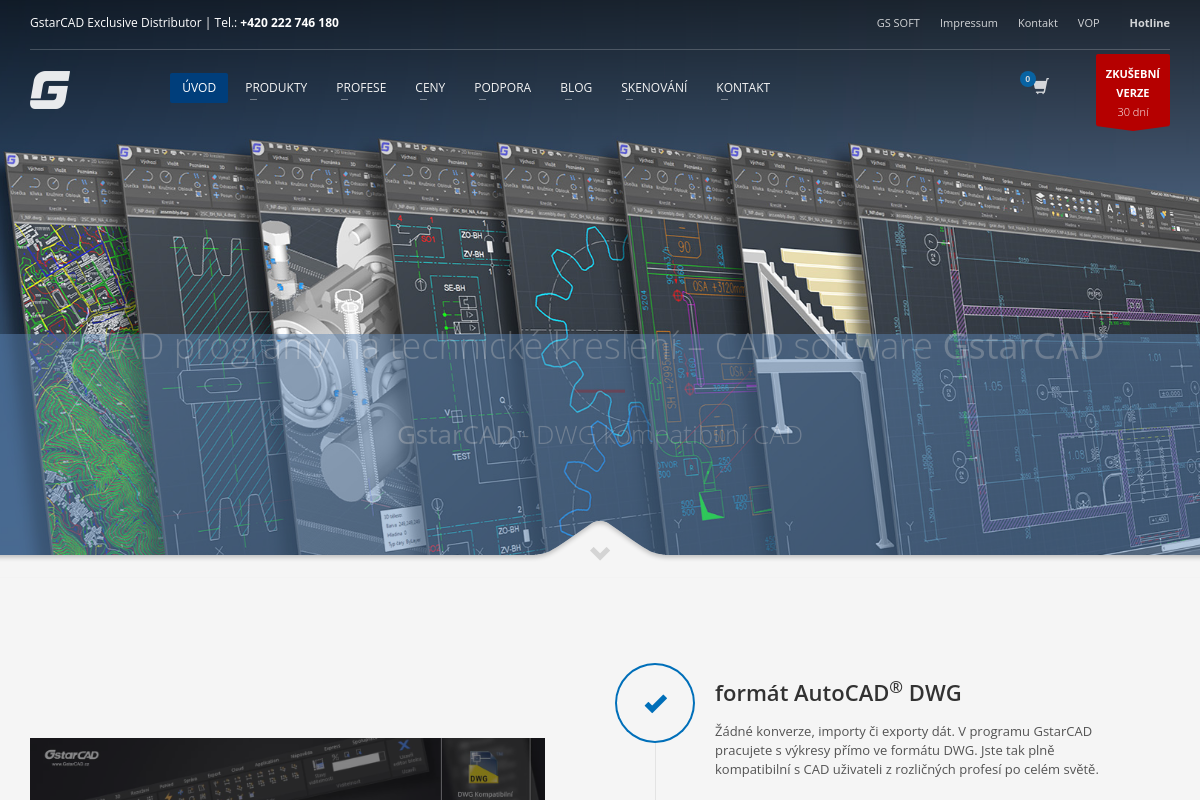Screen dimensions: 1200x800
Task: Open the PROFESE menu item
Action: tap(361, 88)
